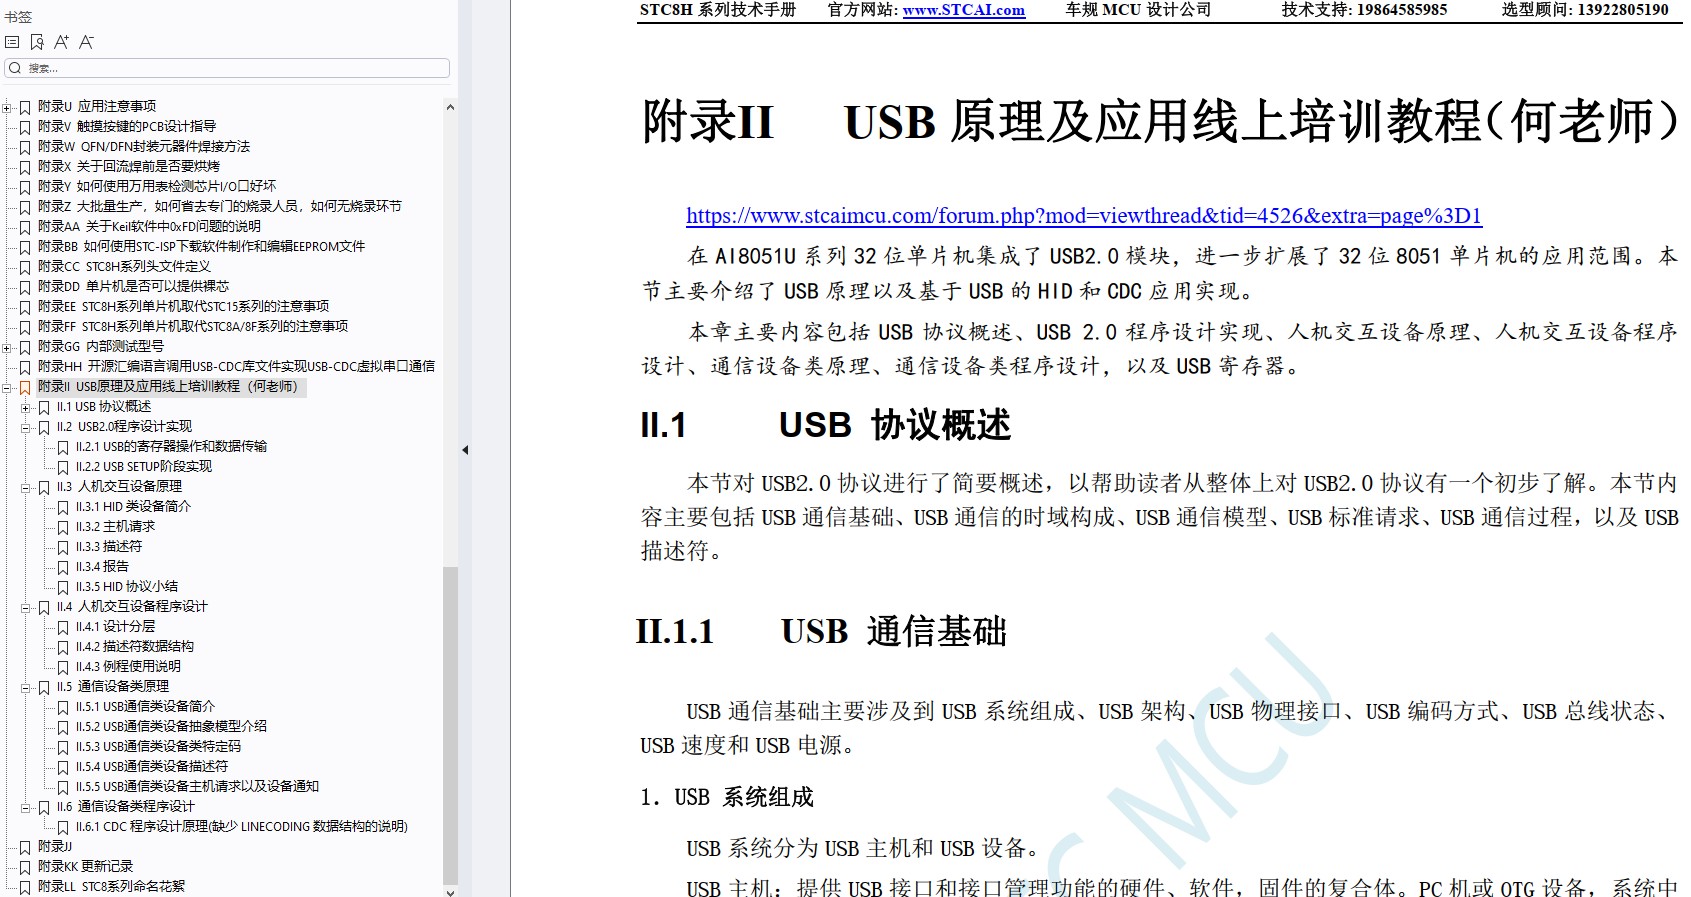Image resolution: width=1691 pixels, height=897 pixels.
Task: Jump to II.4 人机交互设备程序设计 bookmark
Action: pyautogui.click(x=132, y=606)
